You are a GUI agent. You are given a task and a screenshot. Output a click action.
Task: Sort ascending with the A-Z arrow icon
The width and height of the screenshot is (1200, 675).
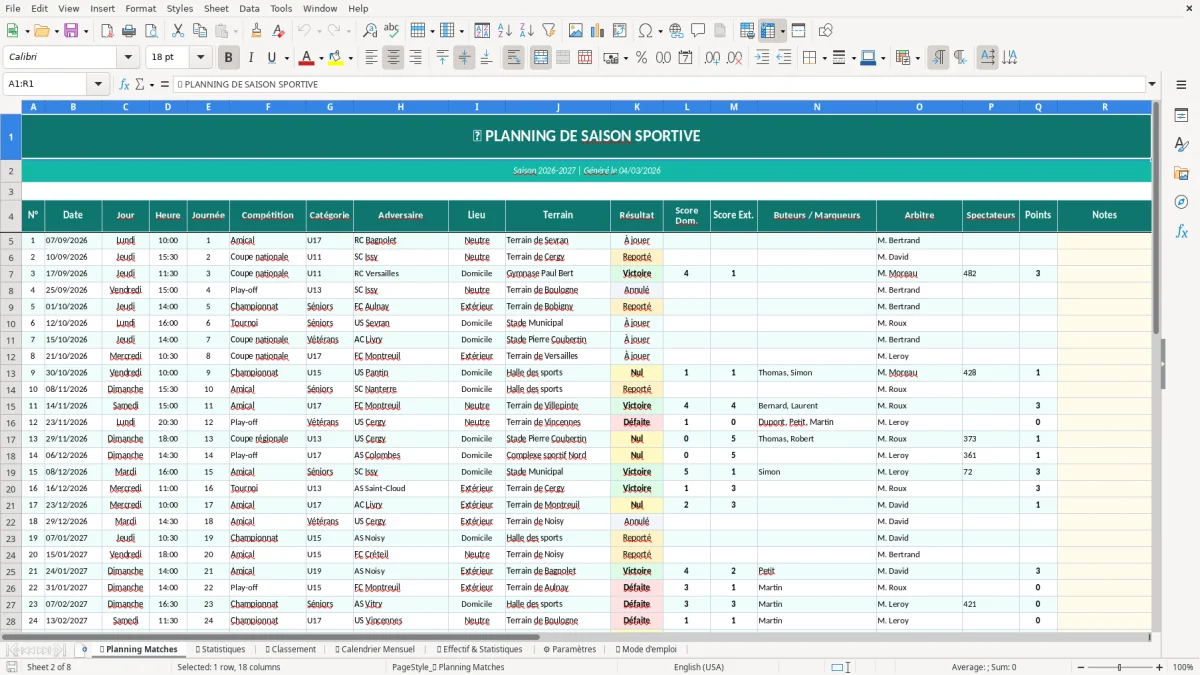505,31
